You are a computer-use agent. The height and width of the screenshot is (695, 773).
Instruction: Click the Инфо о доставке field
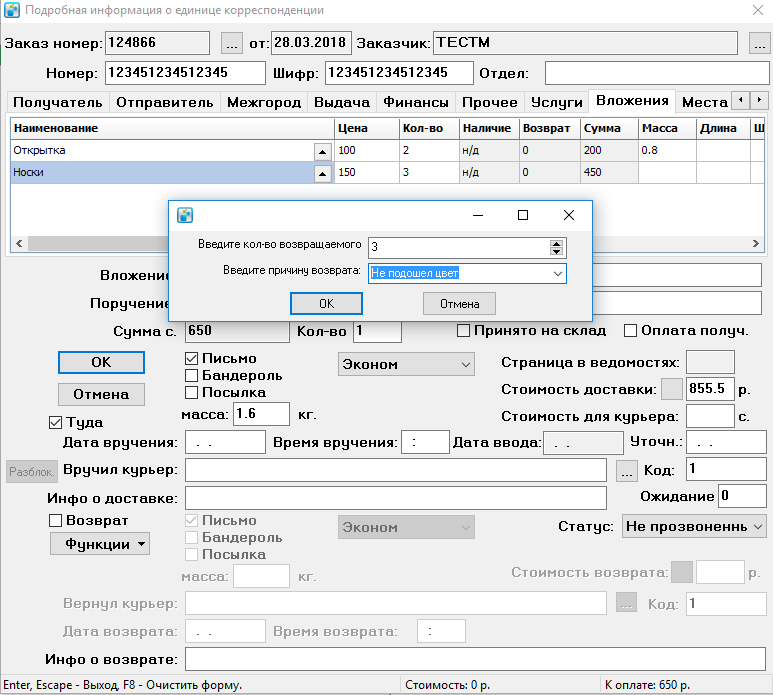pos(396,498)
